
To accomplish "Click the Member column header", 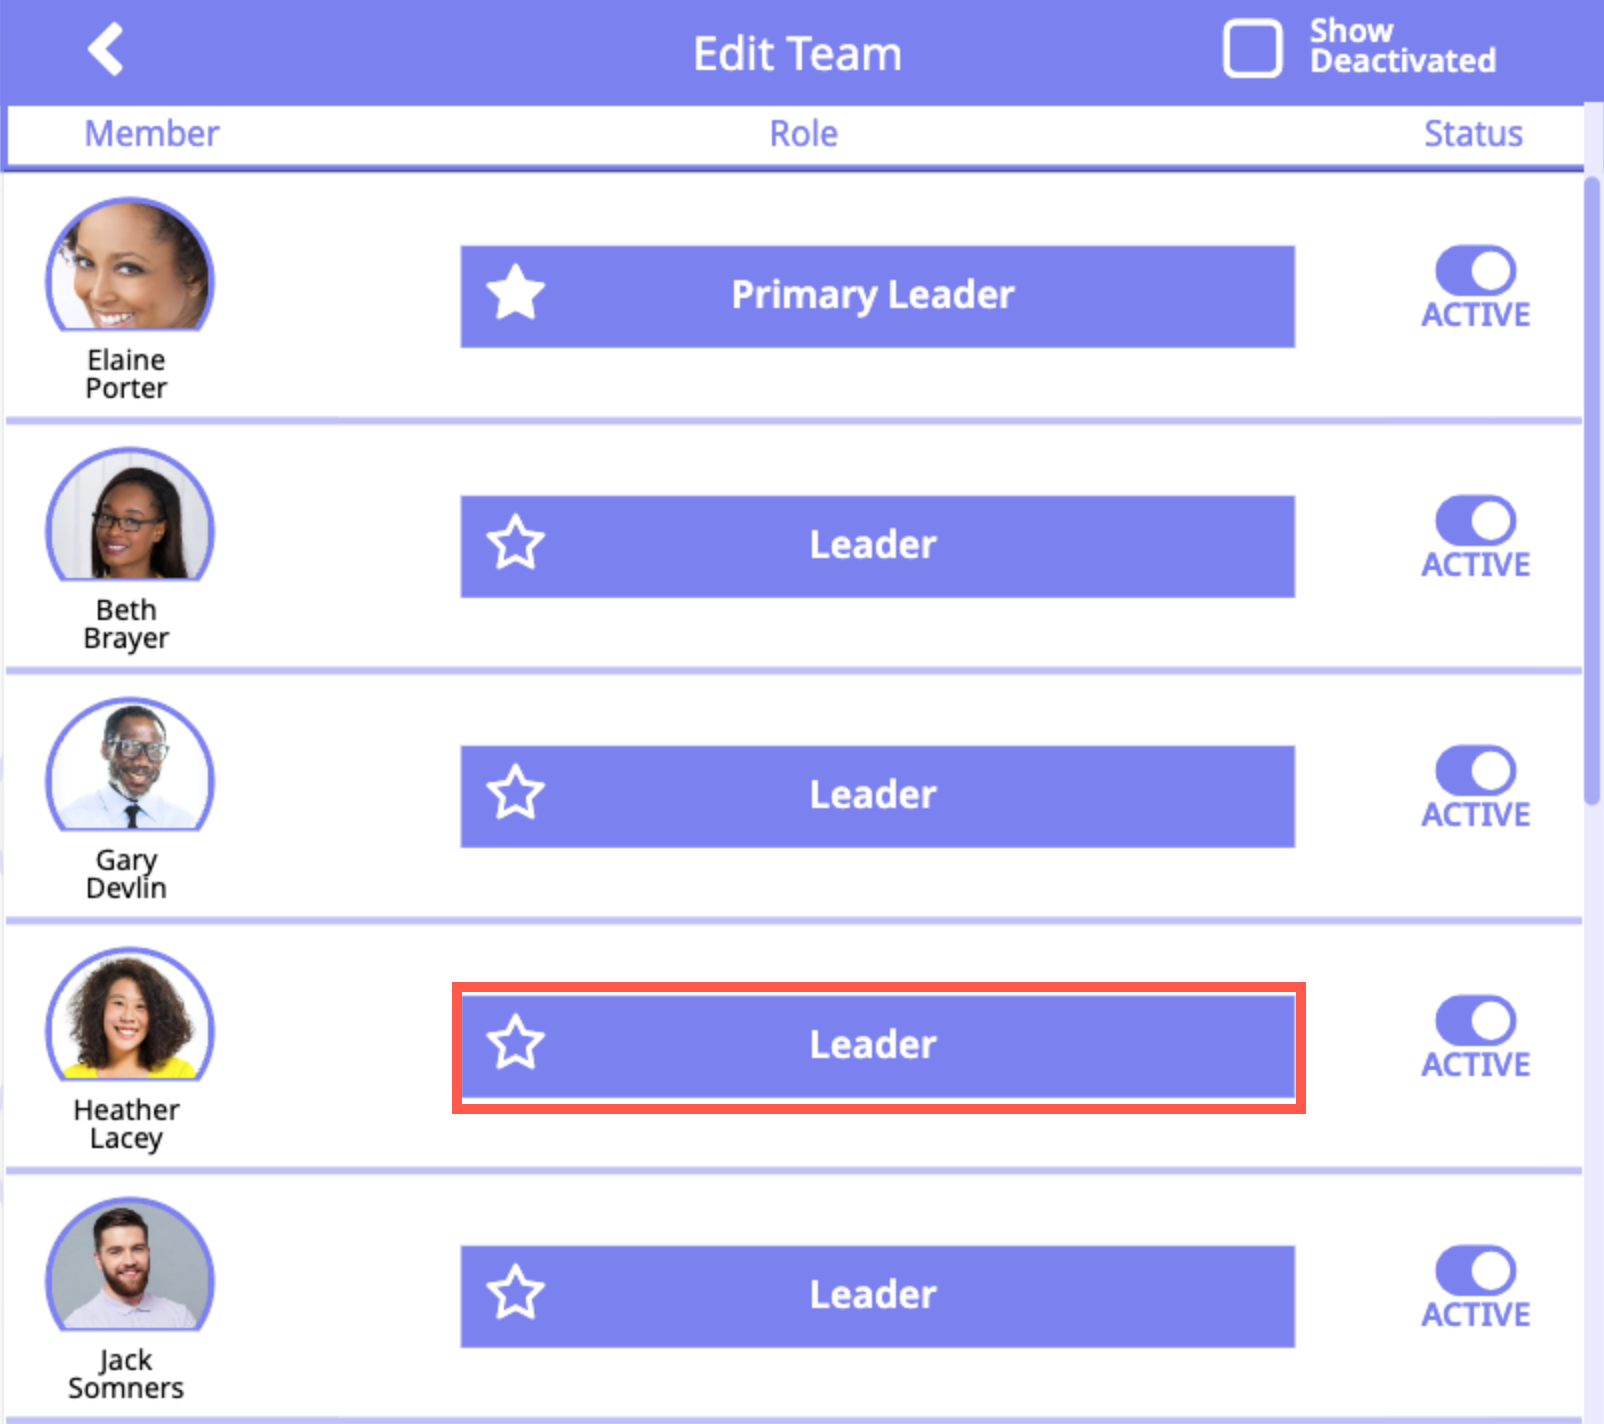I will [151, 134].
